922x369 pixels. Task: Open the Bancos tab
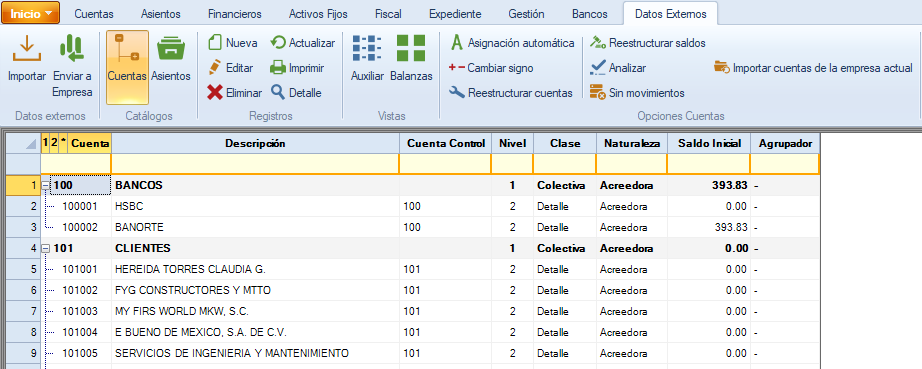pos(590,14)
